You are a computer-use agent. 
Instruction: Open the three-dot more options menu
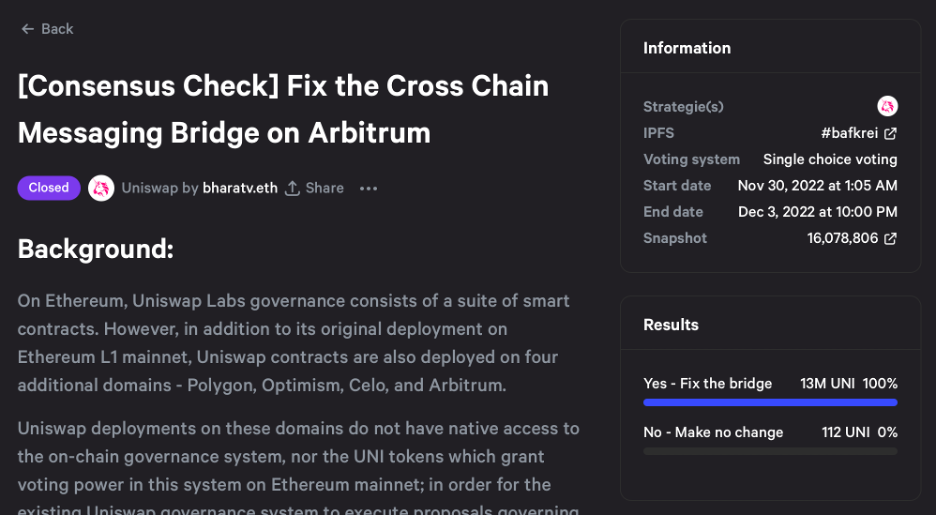coord(368,188)
